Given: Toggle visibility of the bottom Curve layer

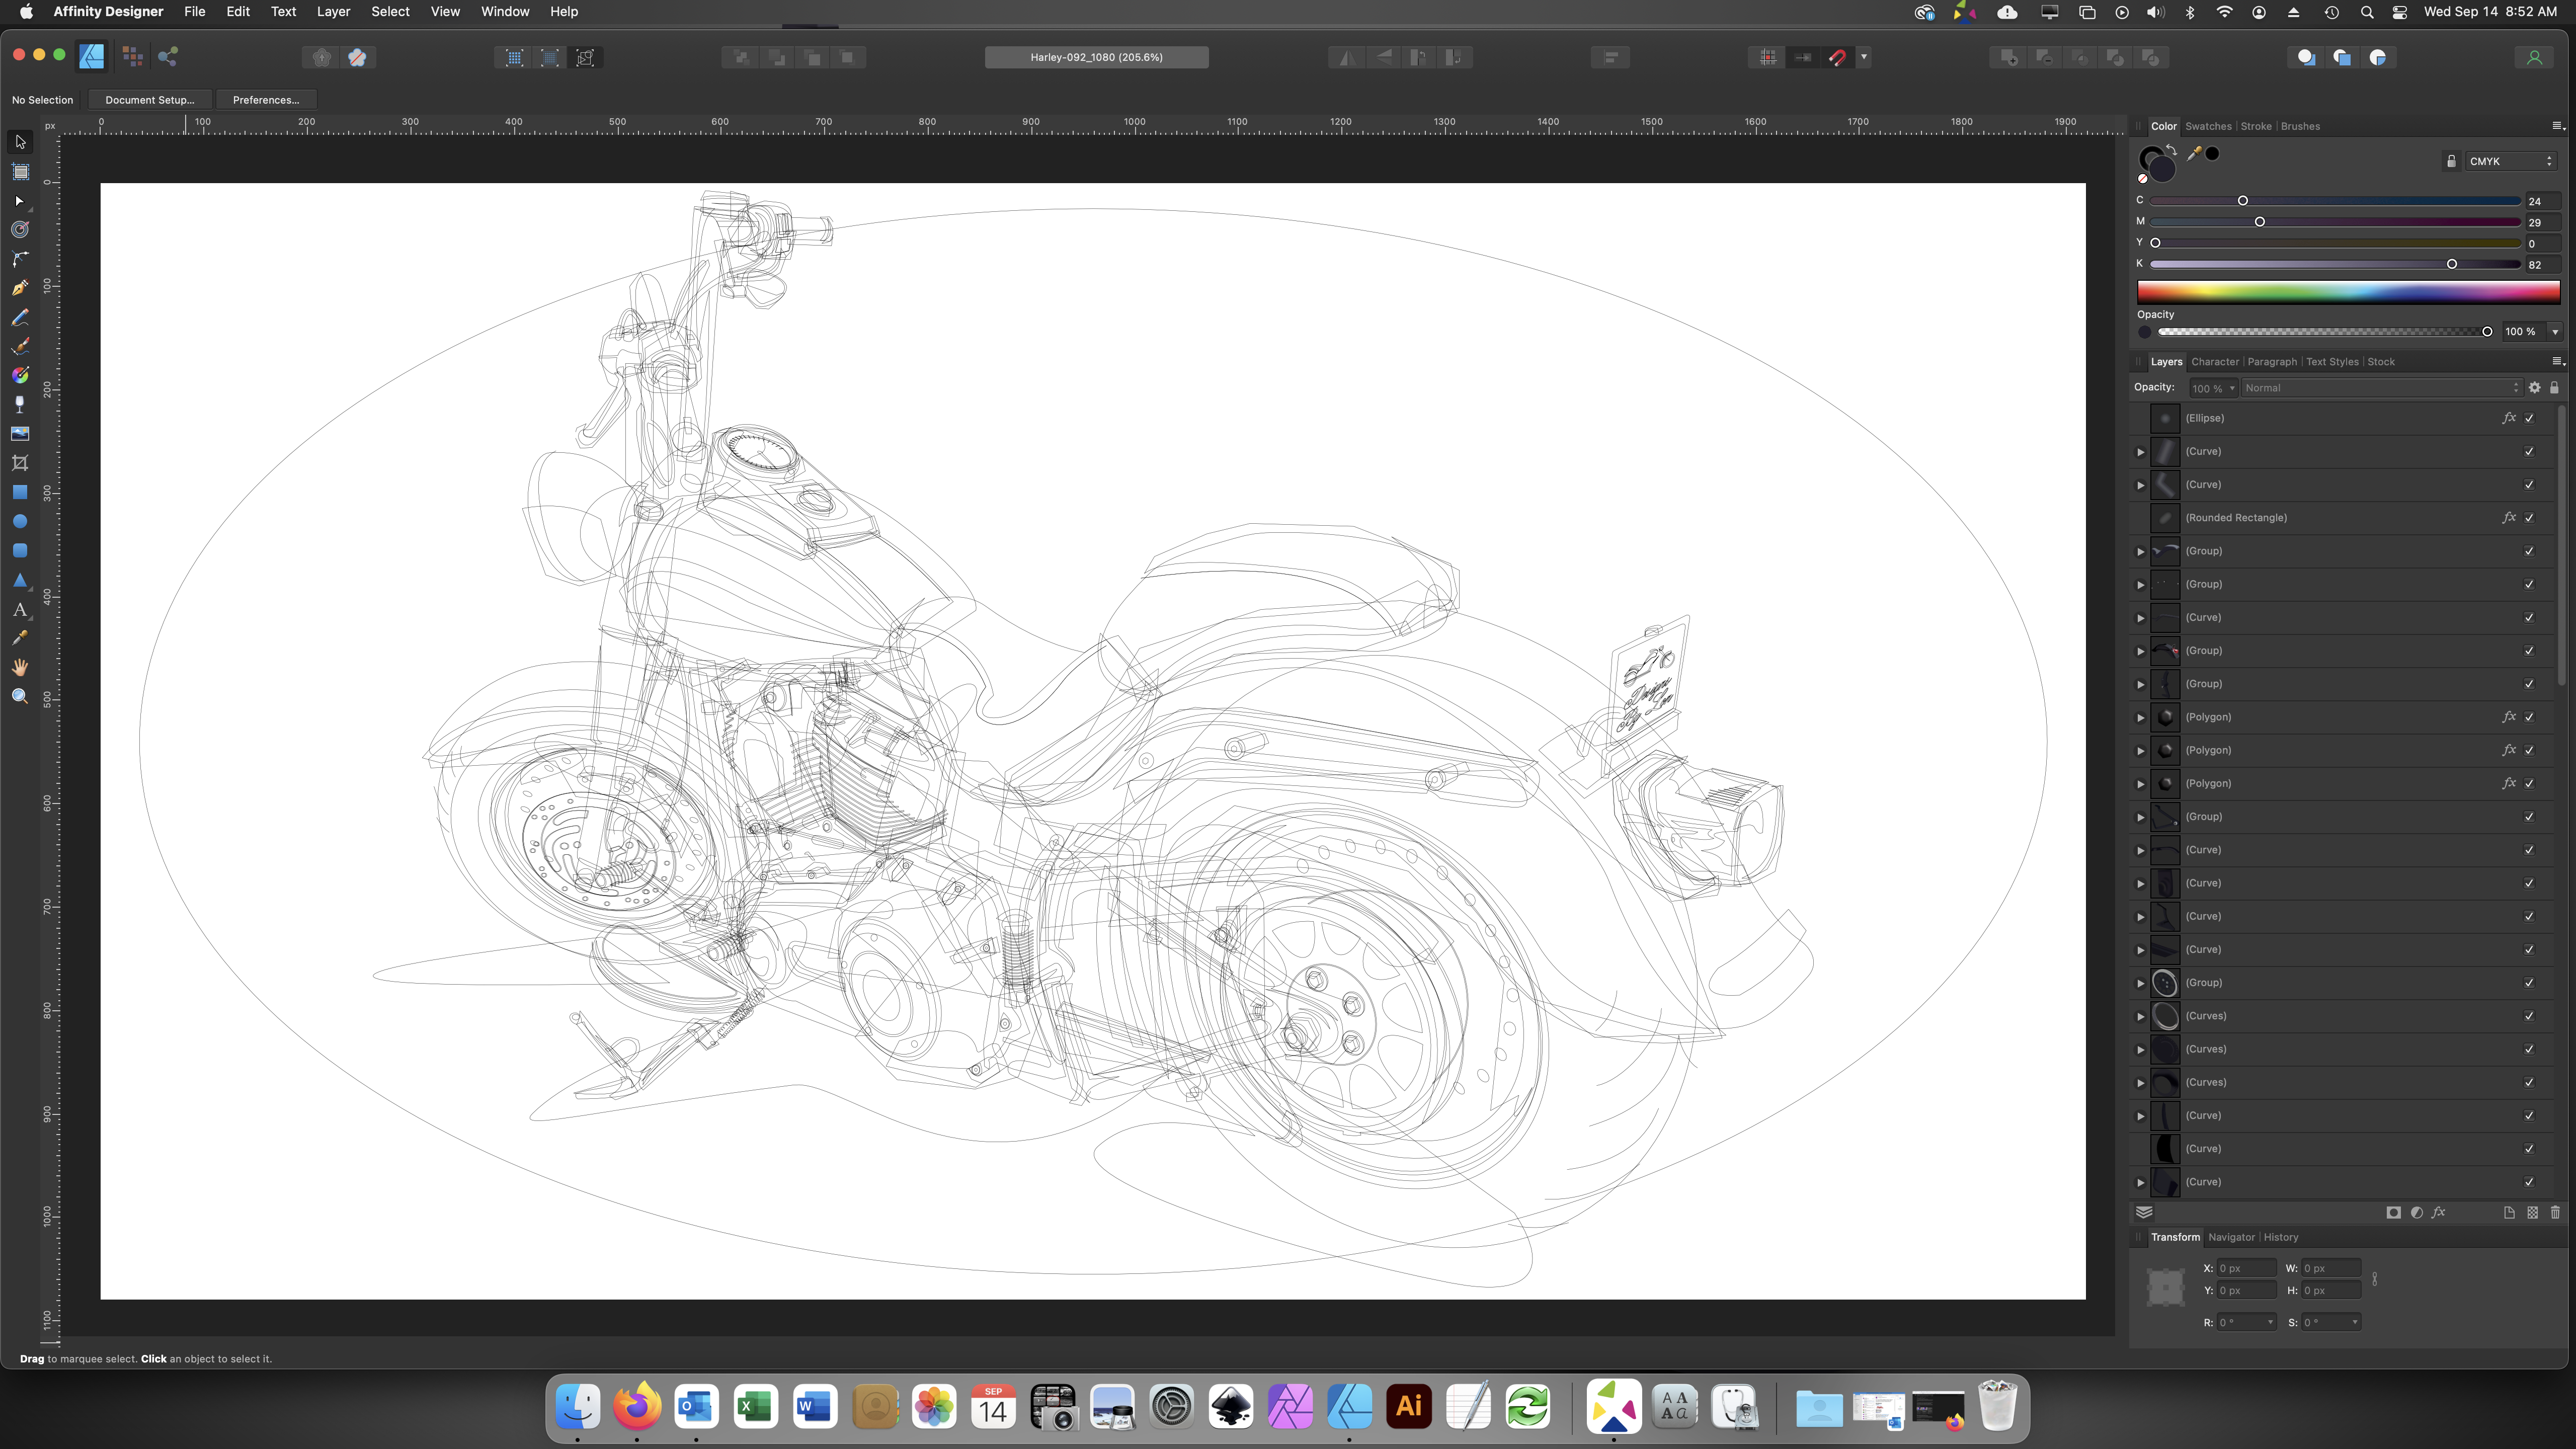Looking at the screenshot, I should click(x=2529, y=1182).
